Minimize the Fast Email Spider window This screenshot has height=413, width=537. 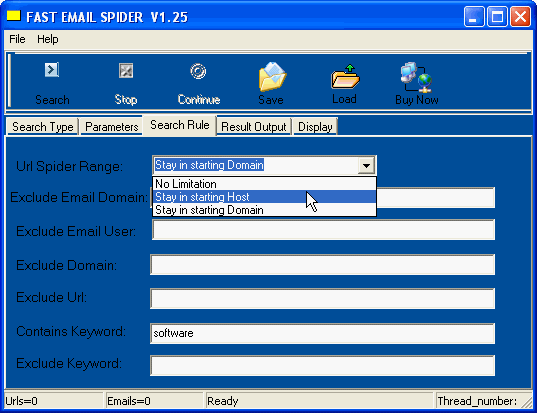(473, 16)
